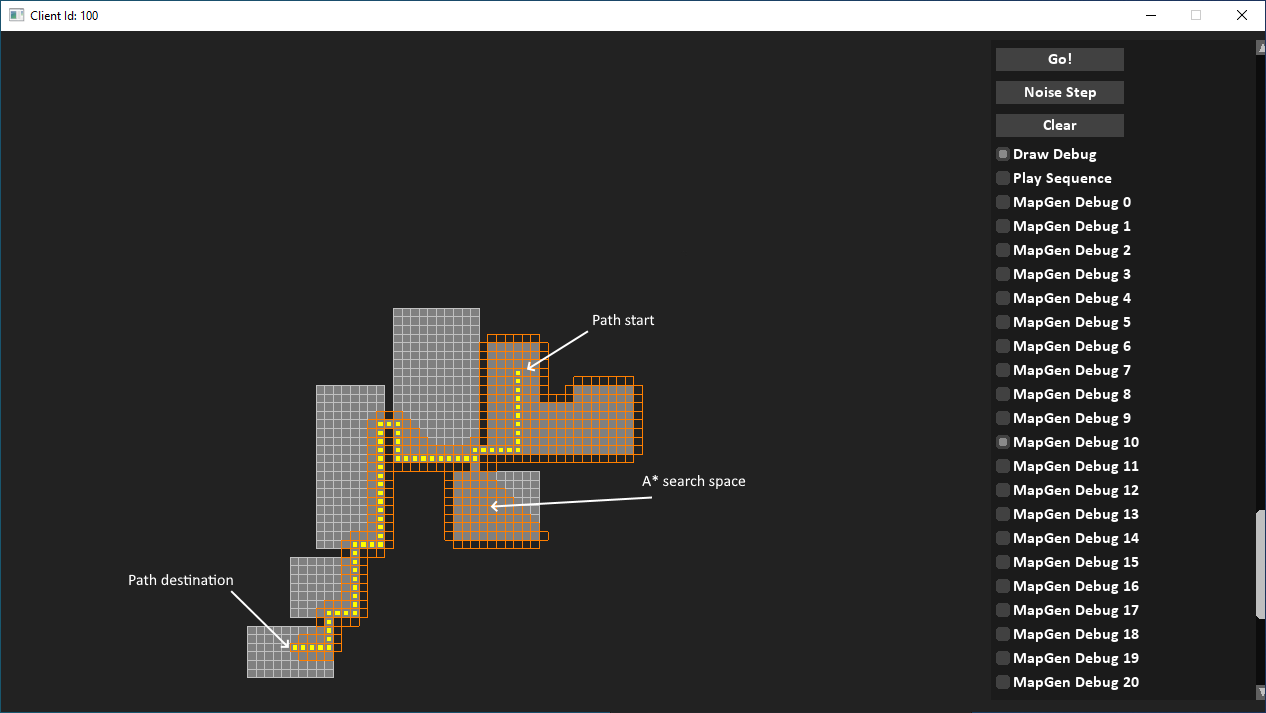
Task: Disable MapGen Debug 10
Action: pos(1002,441)
